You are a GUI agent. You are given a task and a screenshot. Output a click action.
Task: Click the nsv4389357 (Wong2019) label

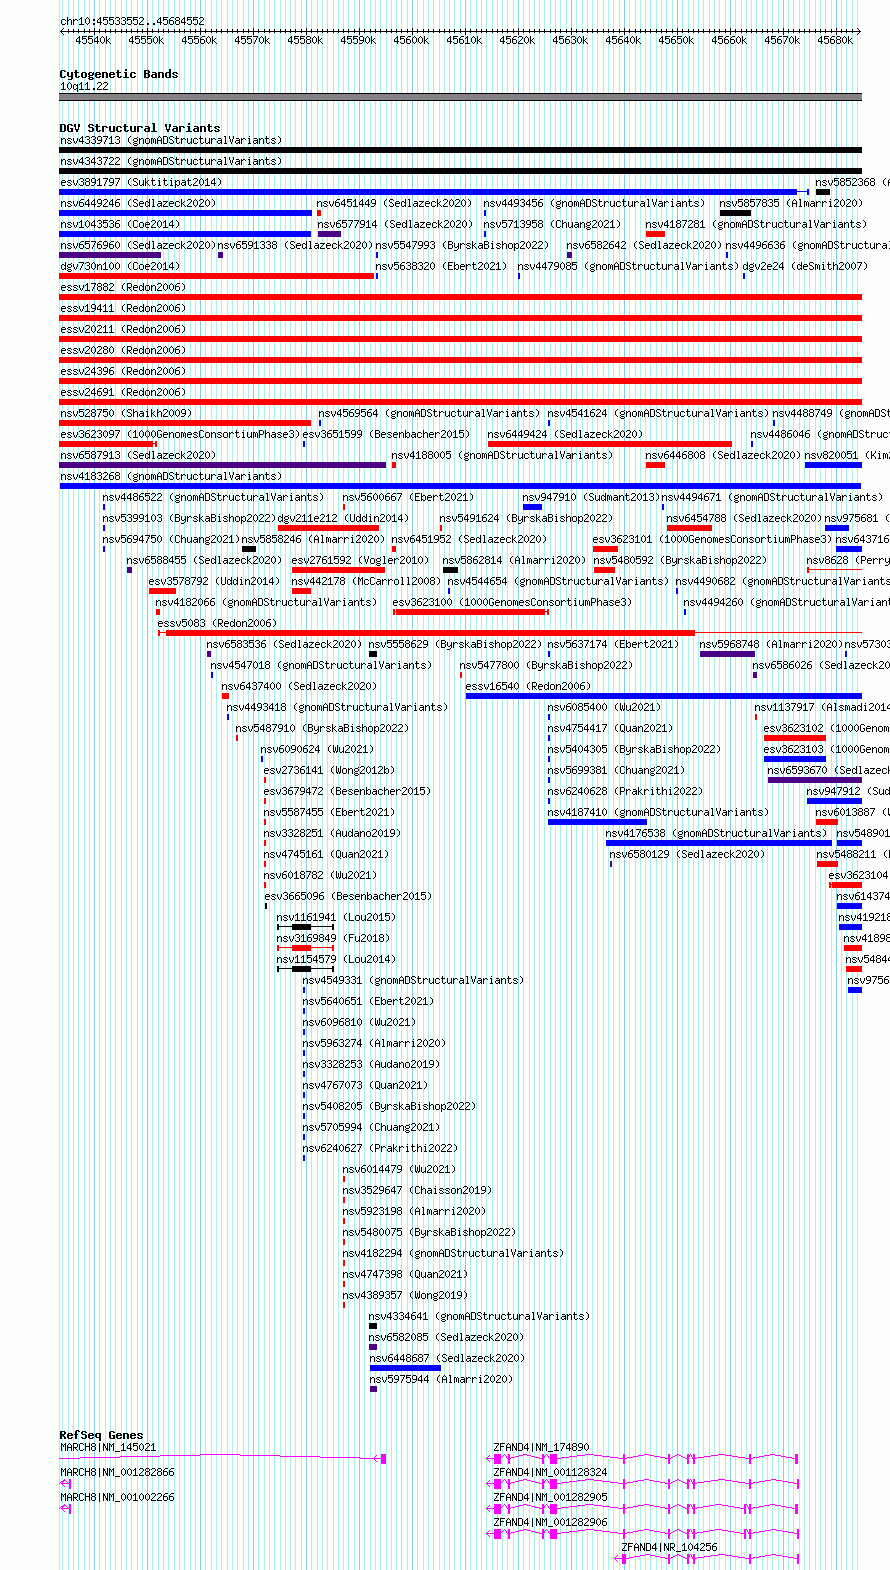[405, 1295]
